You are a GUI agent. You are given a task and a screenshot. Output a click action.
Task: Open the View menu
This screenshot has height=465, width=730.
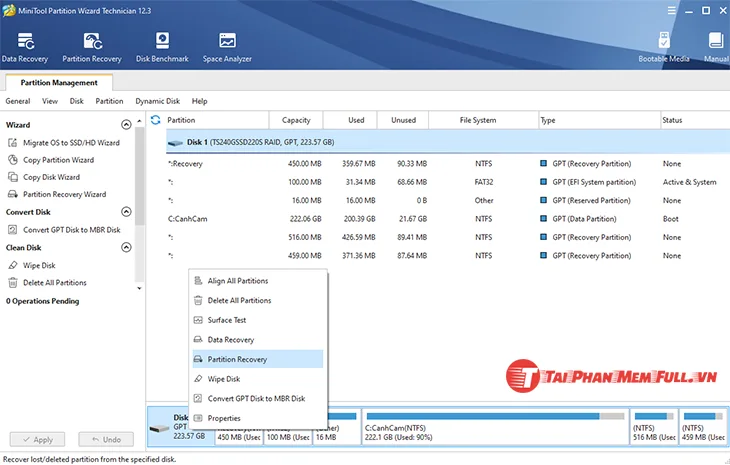coord(50,101)
